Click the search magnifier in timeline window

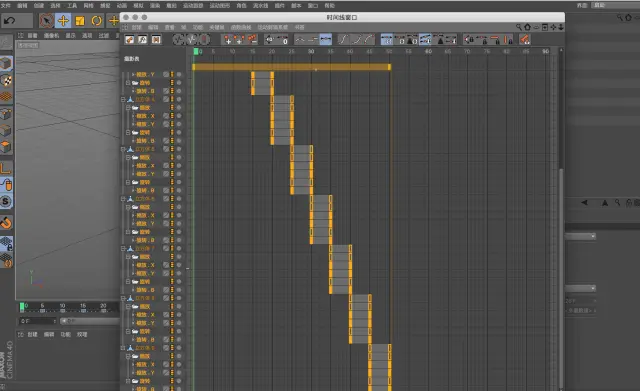click(x=519, y=27)
